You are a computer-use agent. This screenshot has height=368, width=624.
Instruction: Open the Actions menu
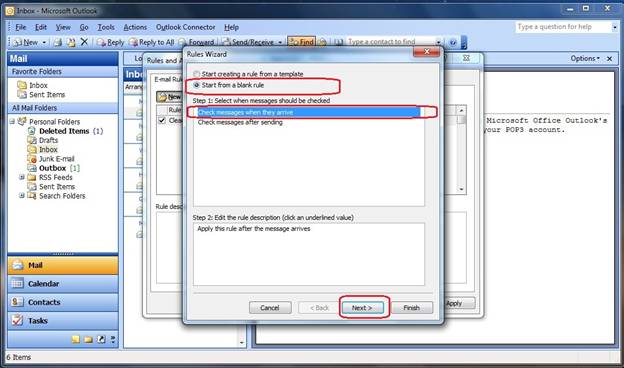tap(135, 27)
